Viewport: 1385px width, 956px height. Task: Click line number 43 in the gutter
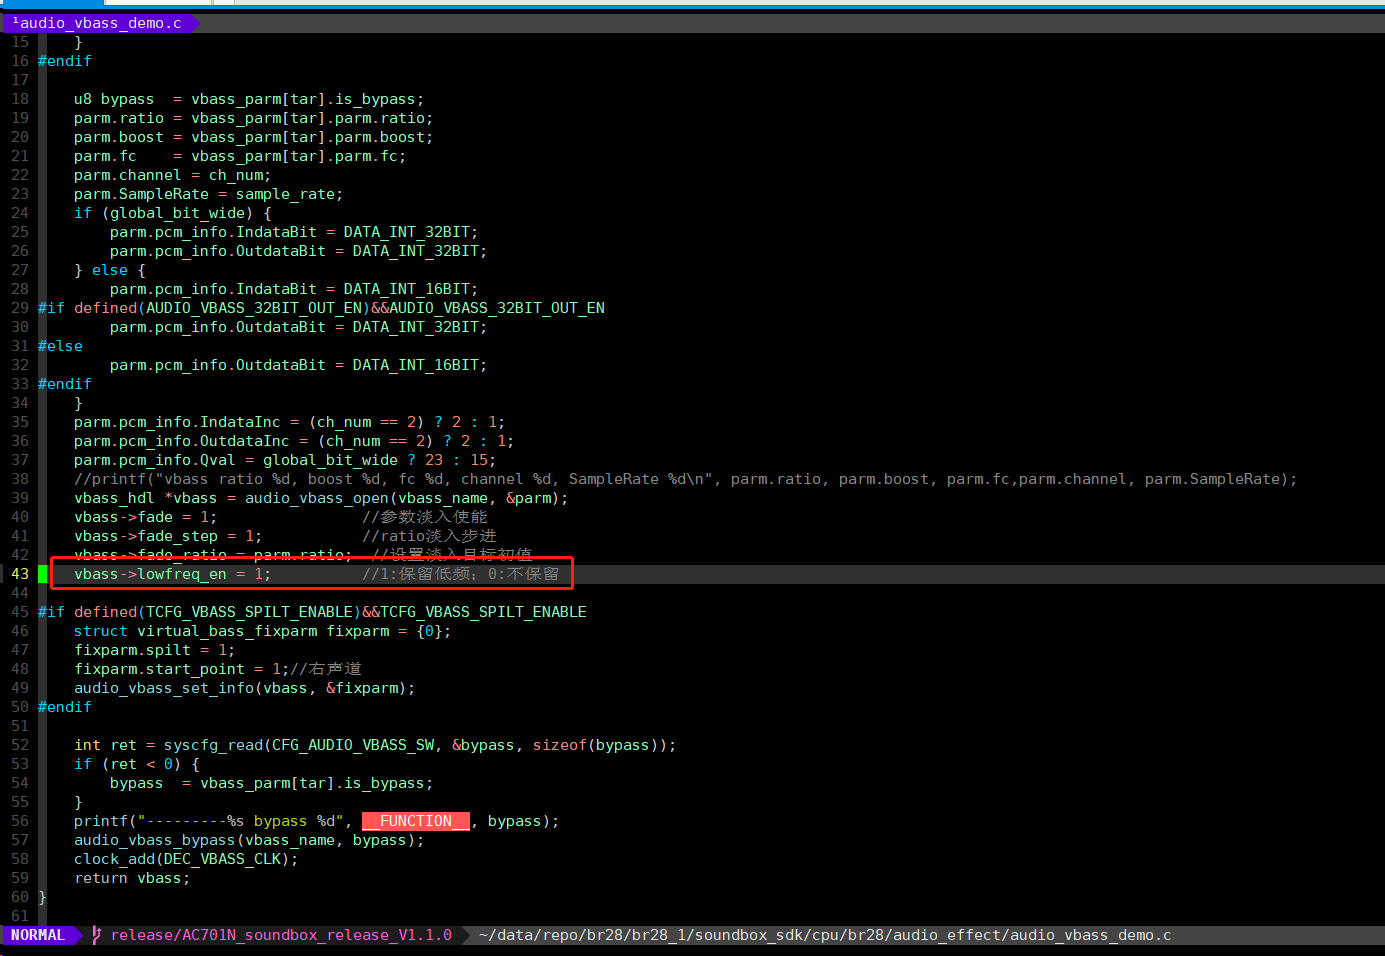click(x=20, y=574)
